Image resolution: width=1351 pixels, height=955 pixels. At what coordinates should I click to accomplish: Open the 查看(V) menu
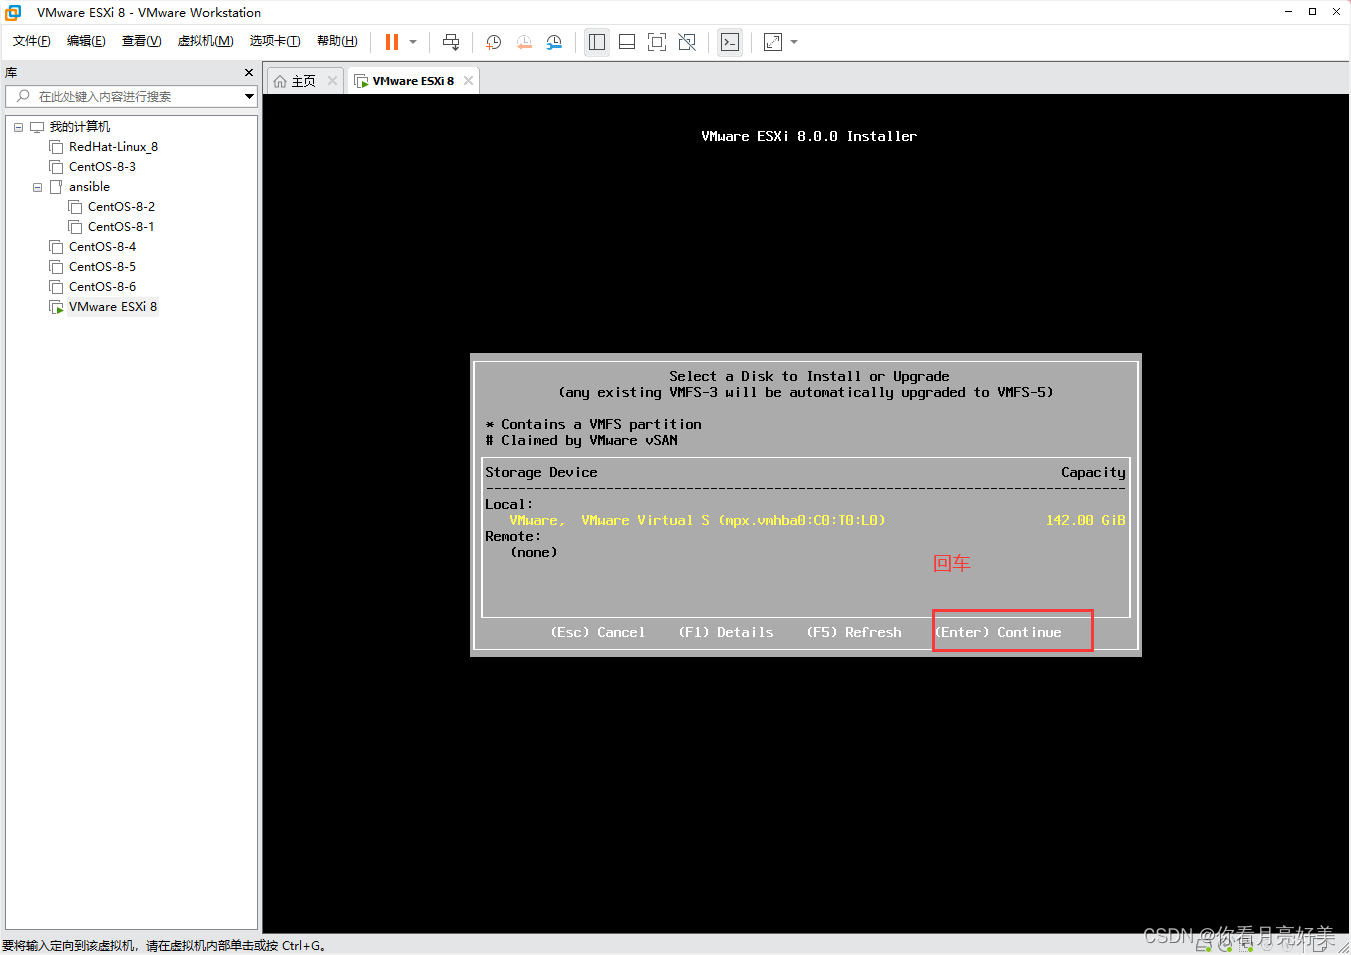(x=141, y=41)
